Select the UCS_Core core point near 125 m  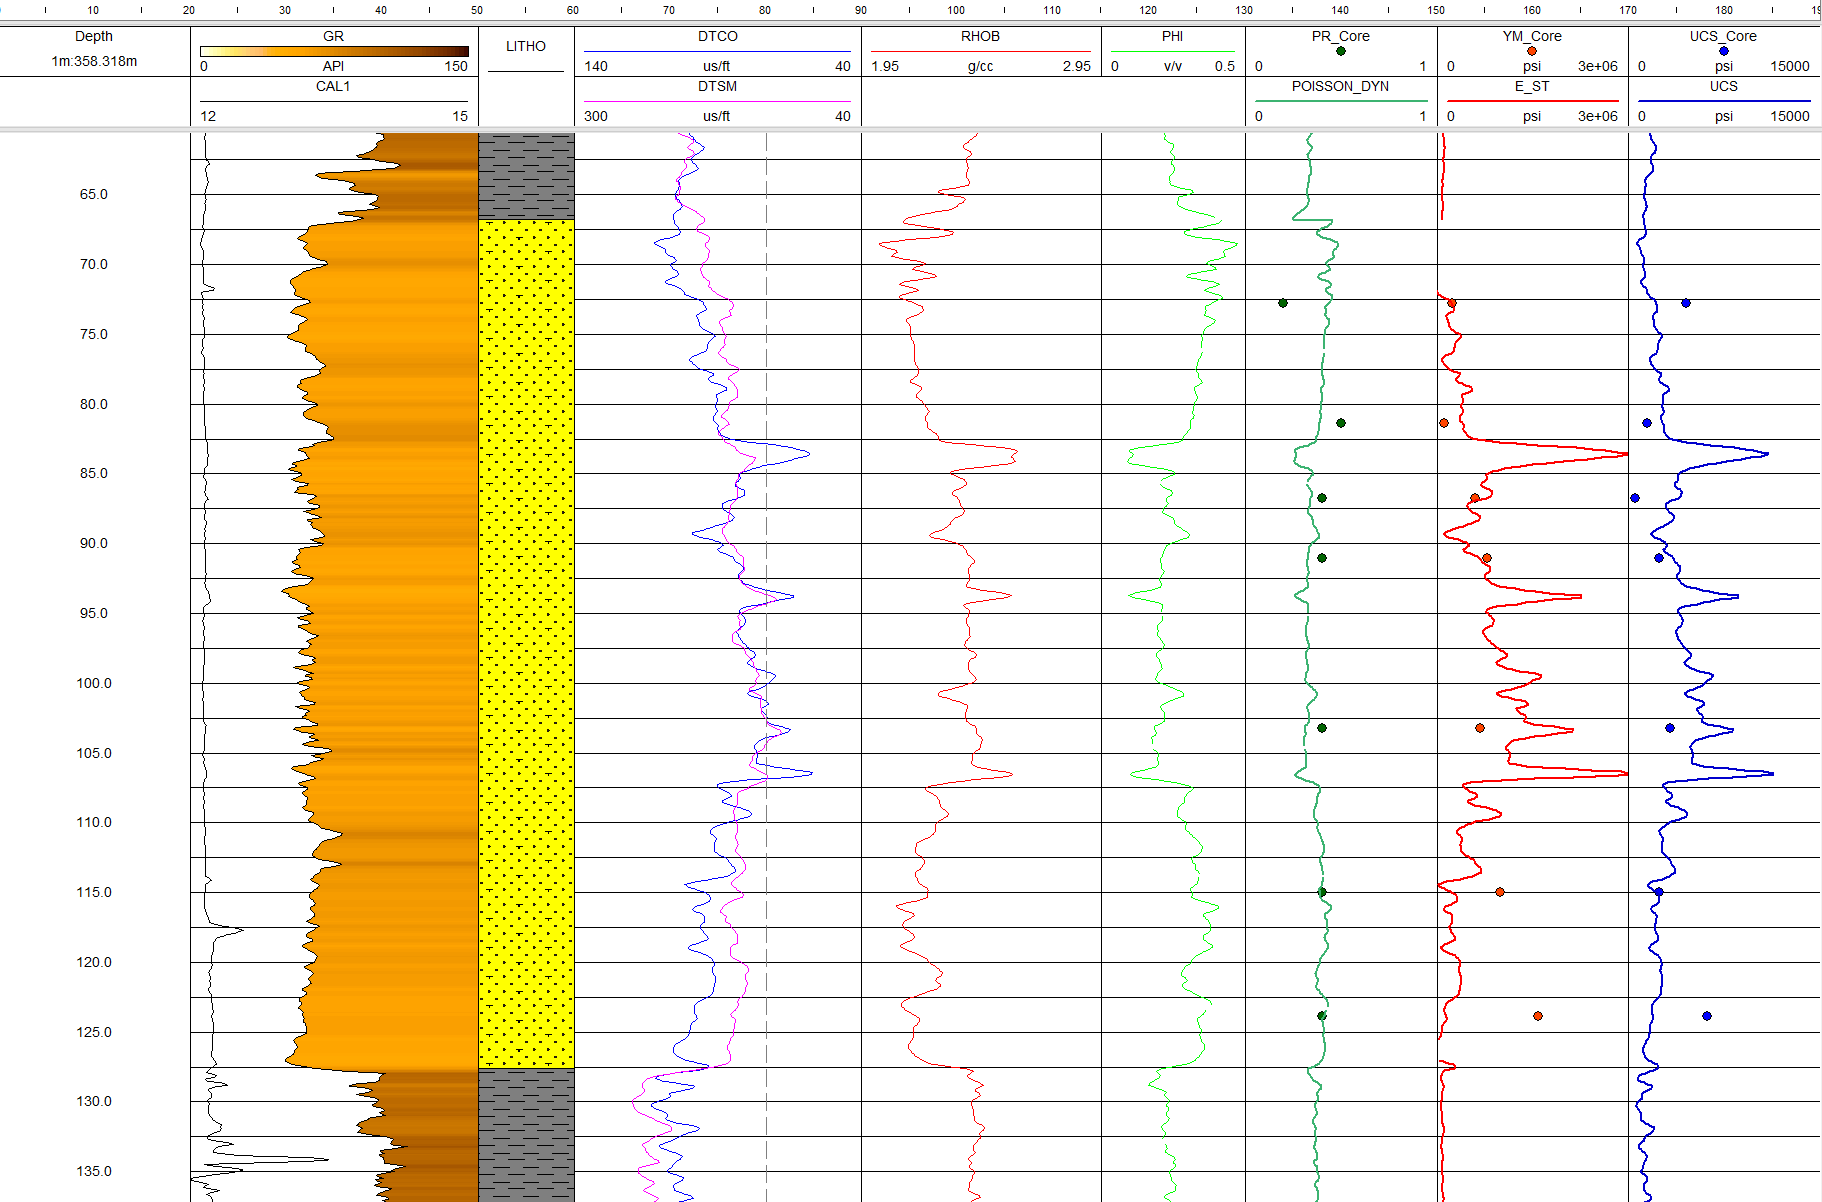pos(1707,1016)
